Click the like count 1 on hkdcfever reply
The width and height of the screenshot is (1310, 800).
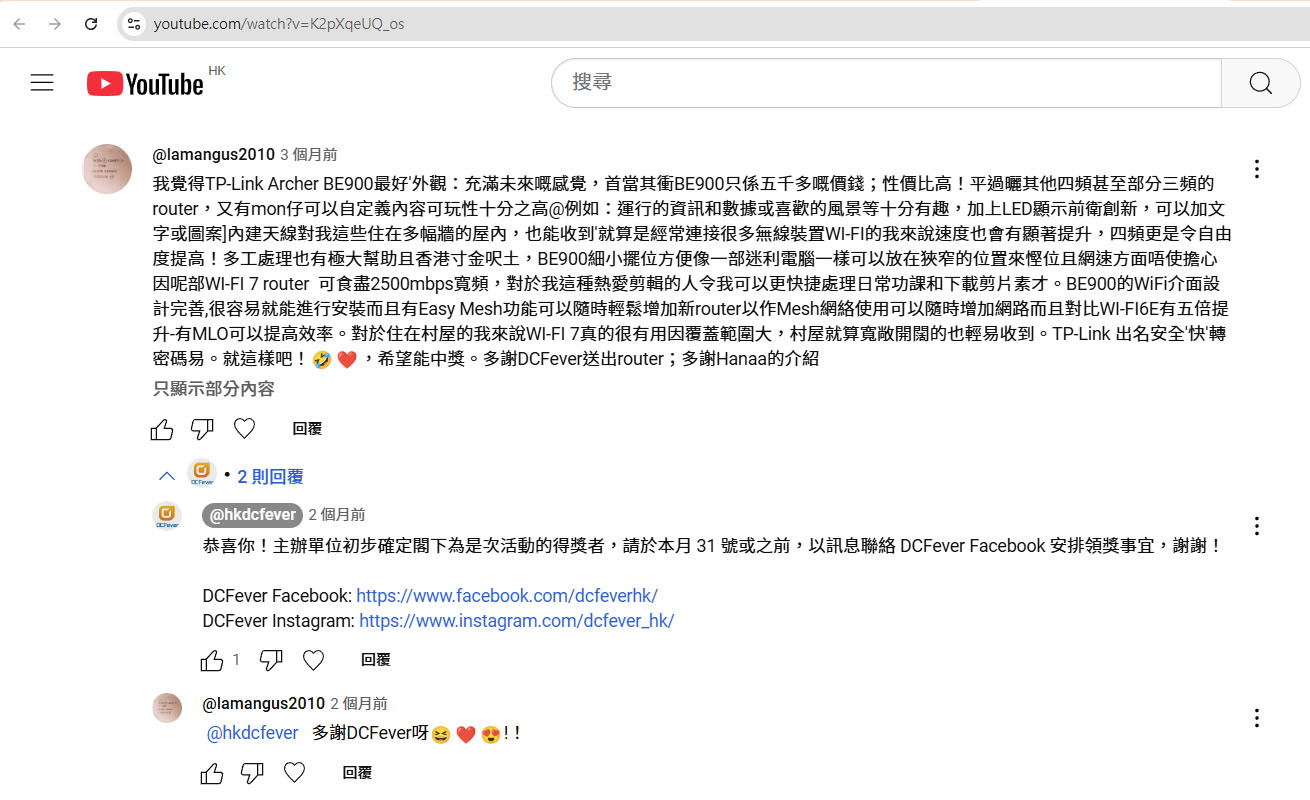[x=236, y=660]
